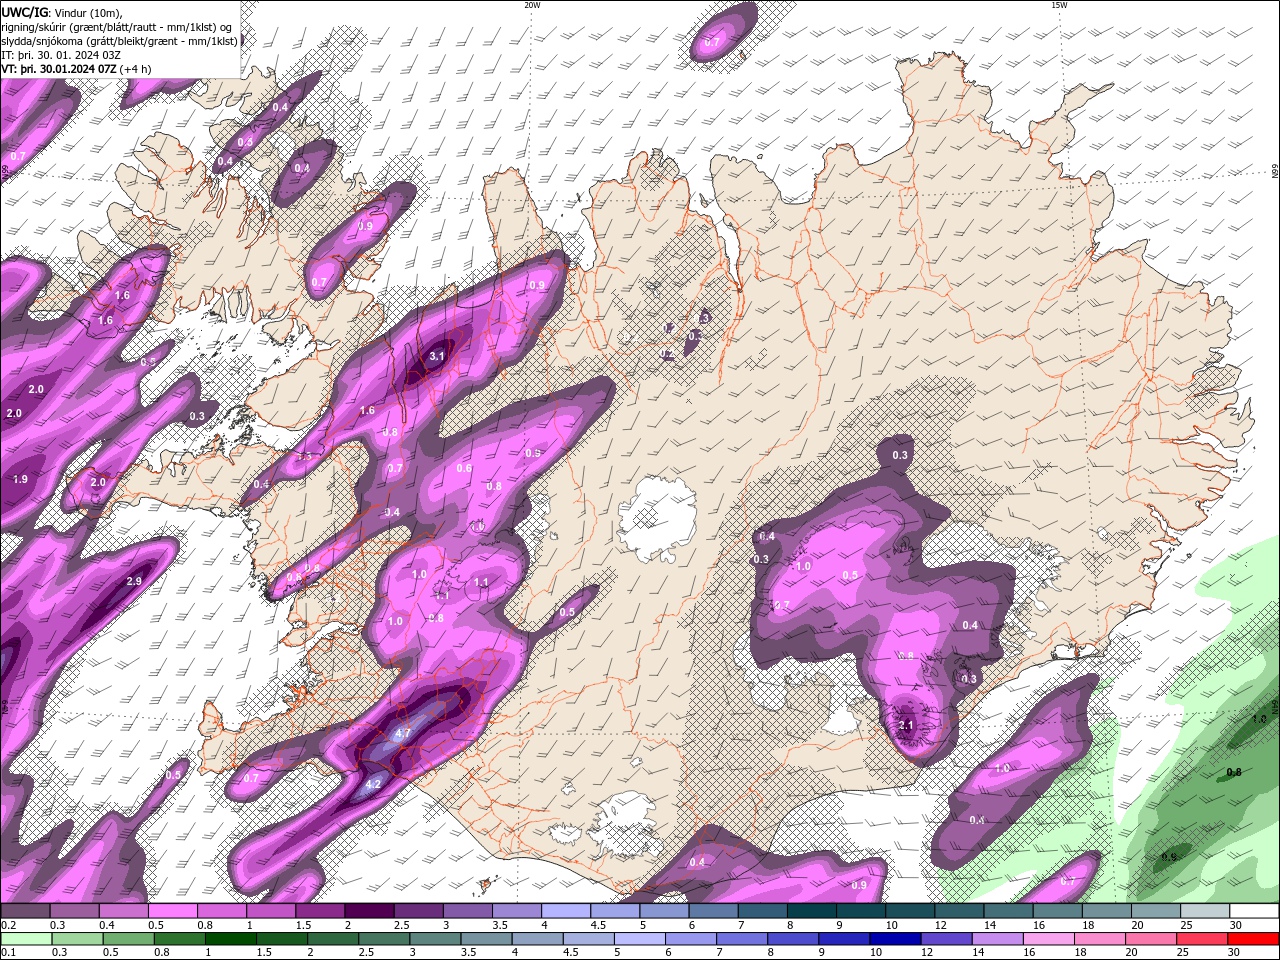Click the white swatch after 30 in upper legend

click(x=1256, y=911)
